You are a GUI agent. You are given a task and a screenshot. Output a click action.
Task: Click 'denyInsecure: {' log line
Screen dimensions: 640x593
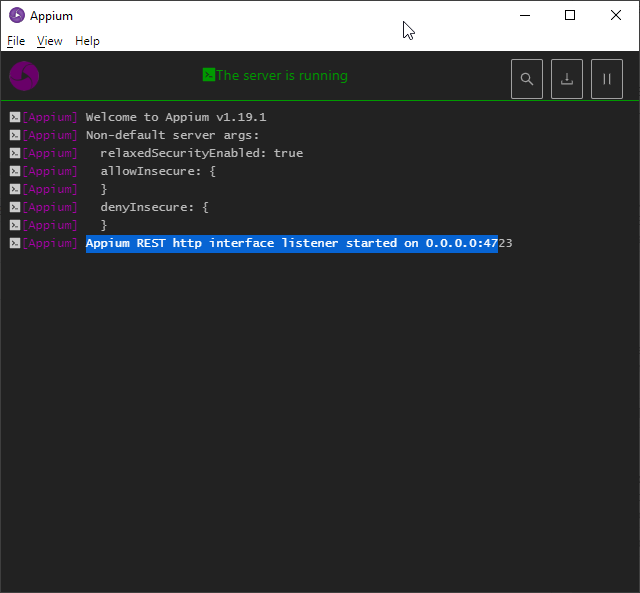pyautogui.click(x=154, y=207)
